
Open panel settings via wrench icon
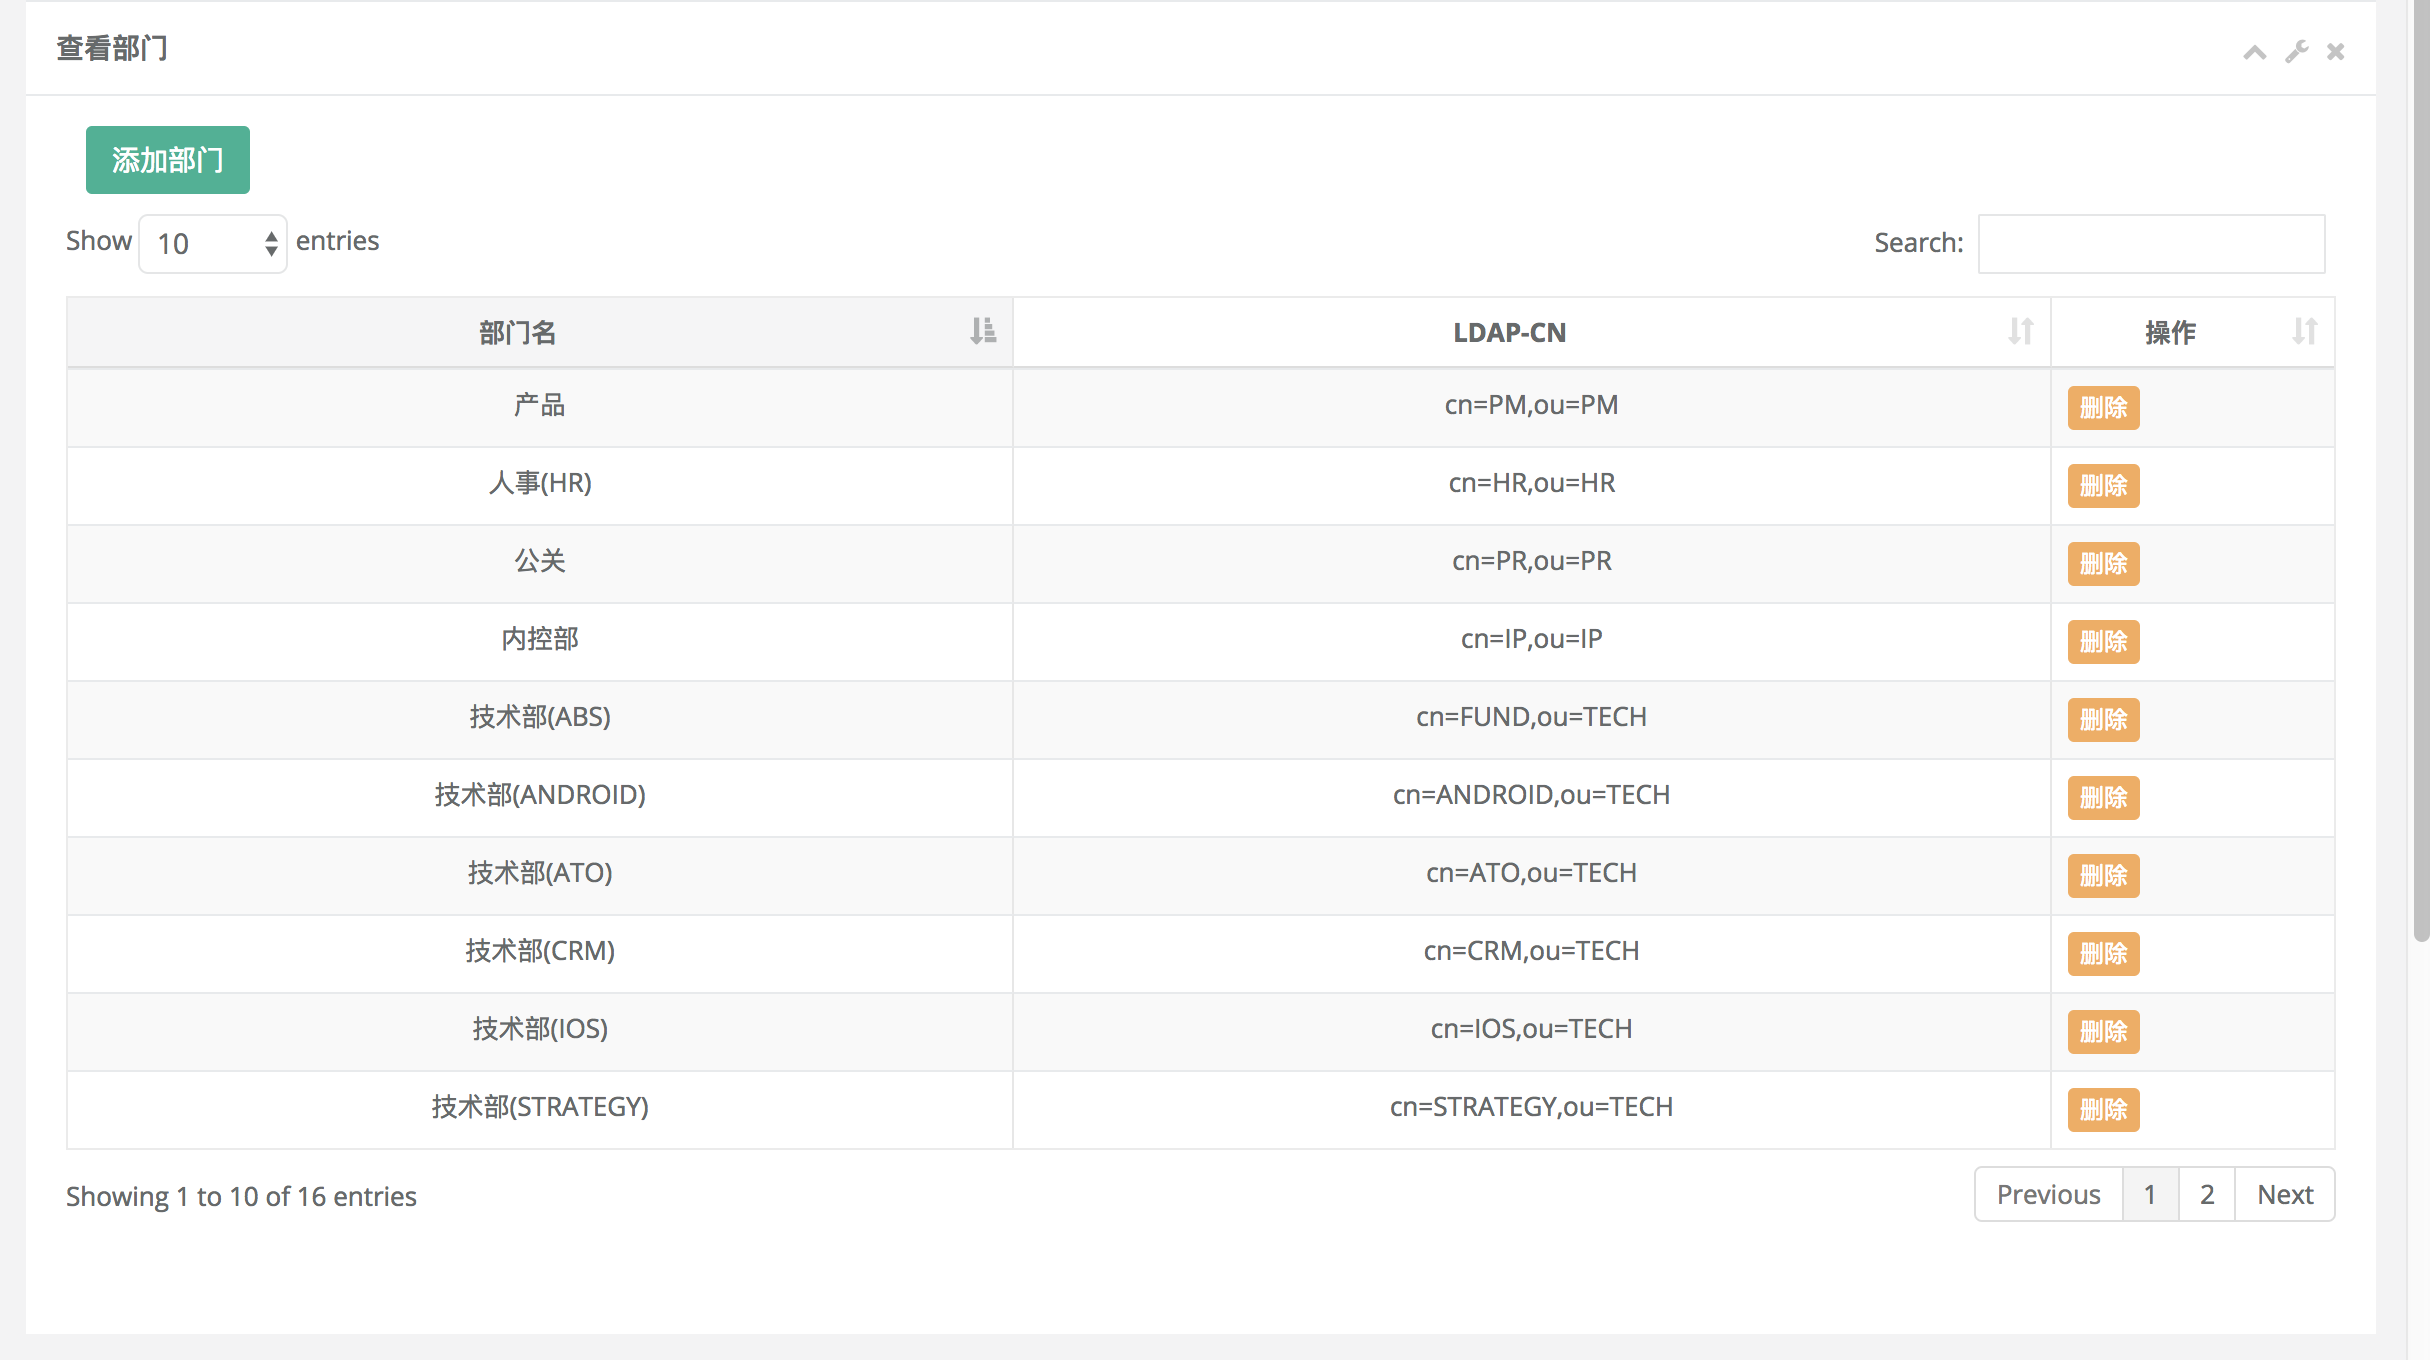click(2296, 52)
